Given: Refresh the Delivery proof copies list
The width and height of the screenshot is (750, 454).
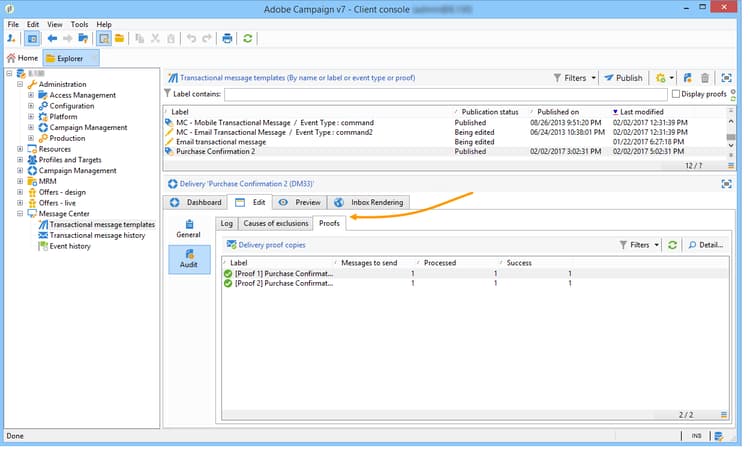Looking at the screenshot, I should (x=672, y=245).
